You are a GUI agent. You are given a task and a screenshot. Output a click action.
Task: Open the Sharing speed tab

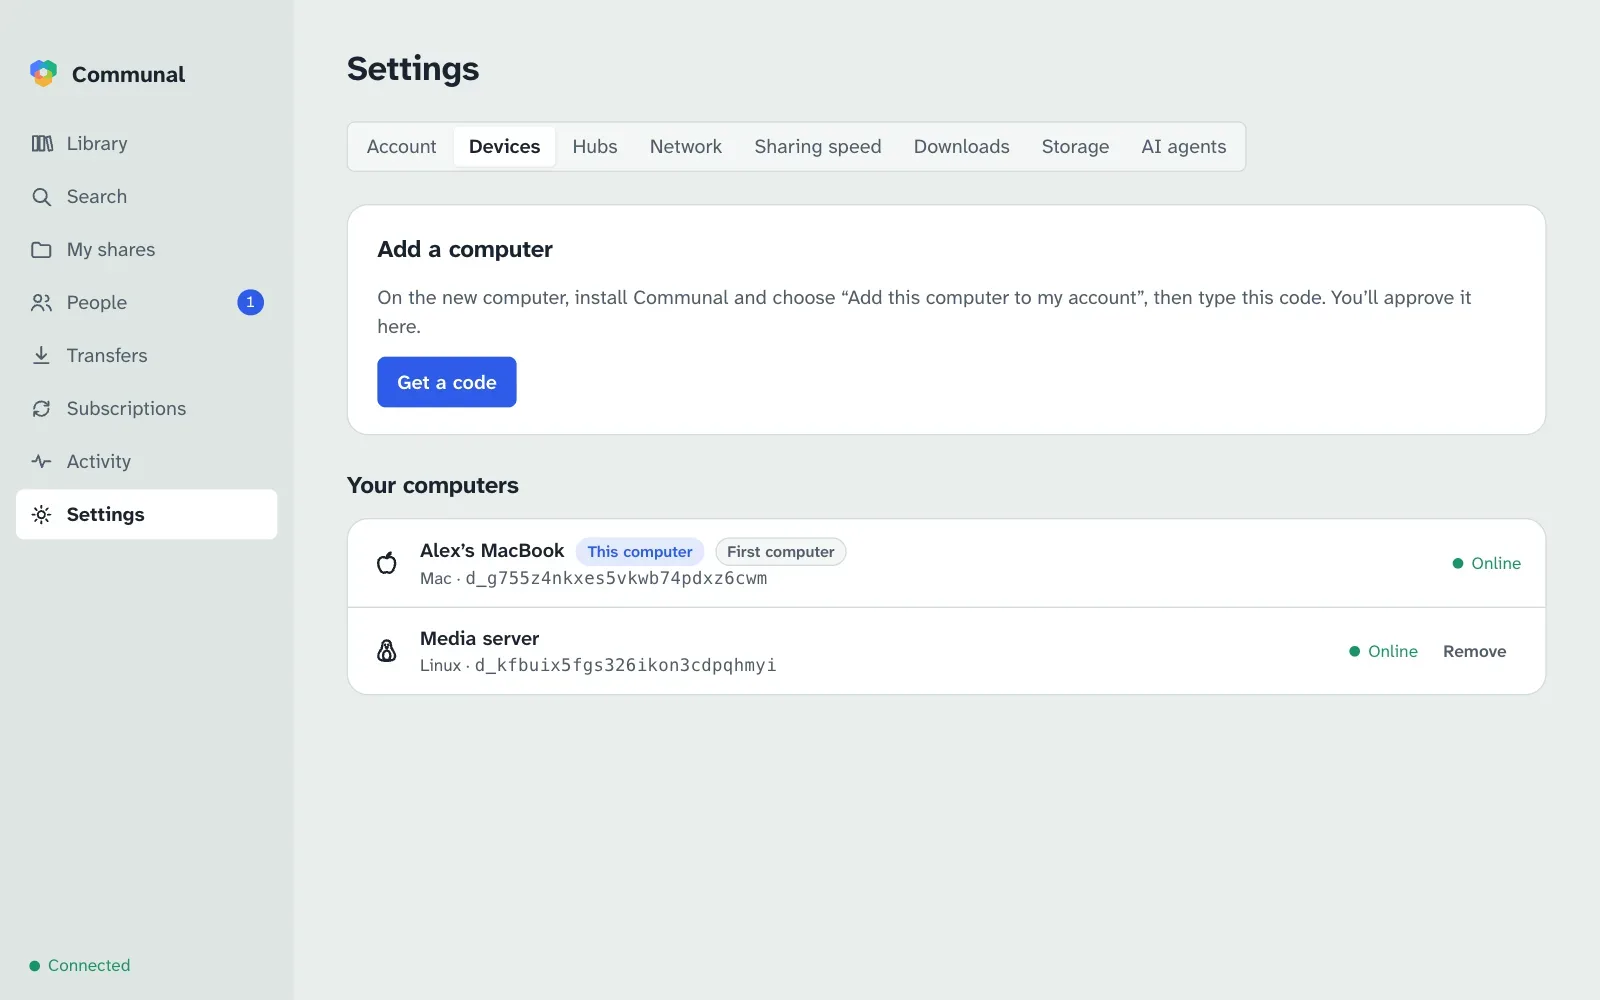coord(818,147)
